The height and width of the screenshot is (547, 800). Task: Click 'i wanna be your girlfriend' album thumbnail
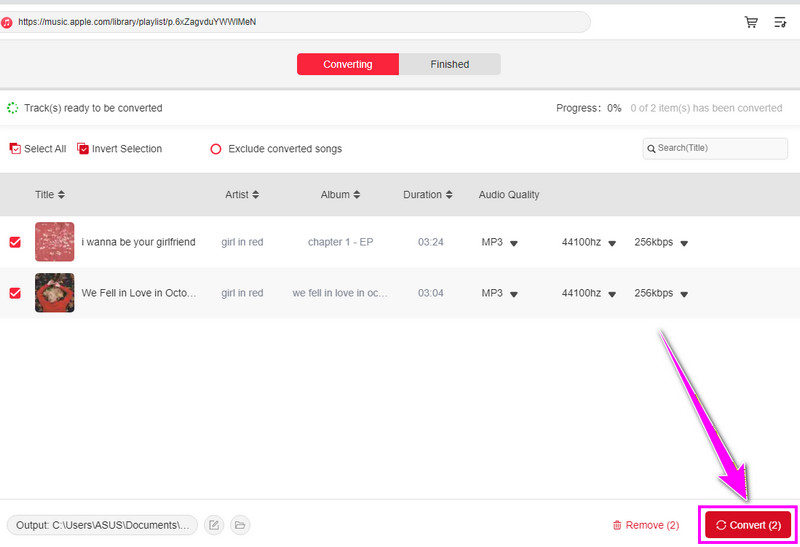point(55,242)
